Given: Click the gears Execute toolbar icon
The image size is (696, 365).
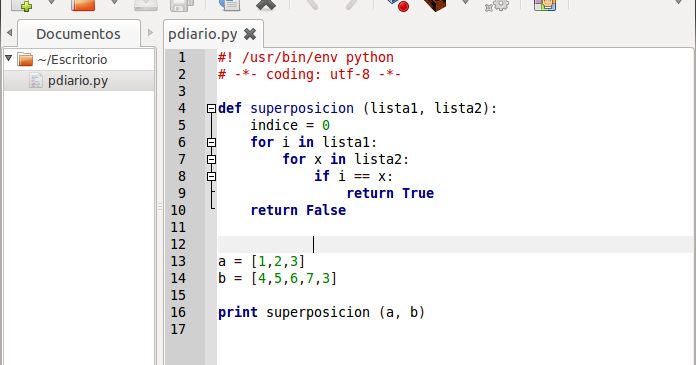Looking at the screenshot, I should [497, 5].
